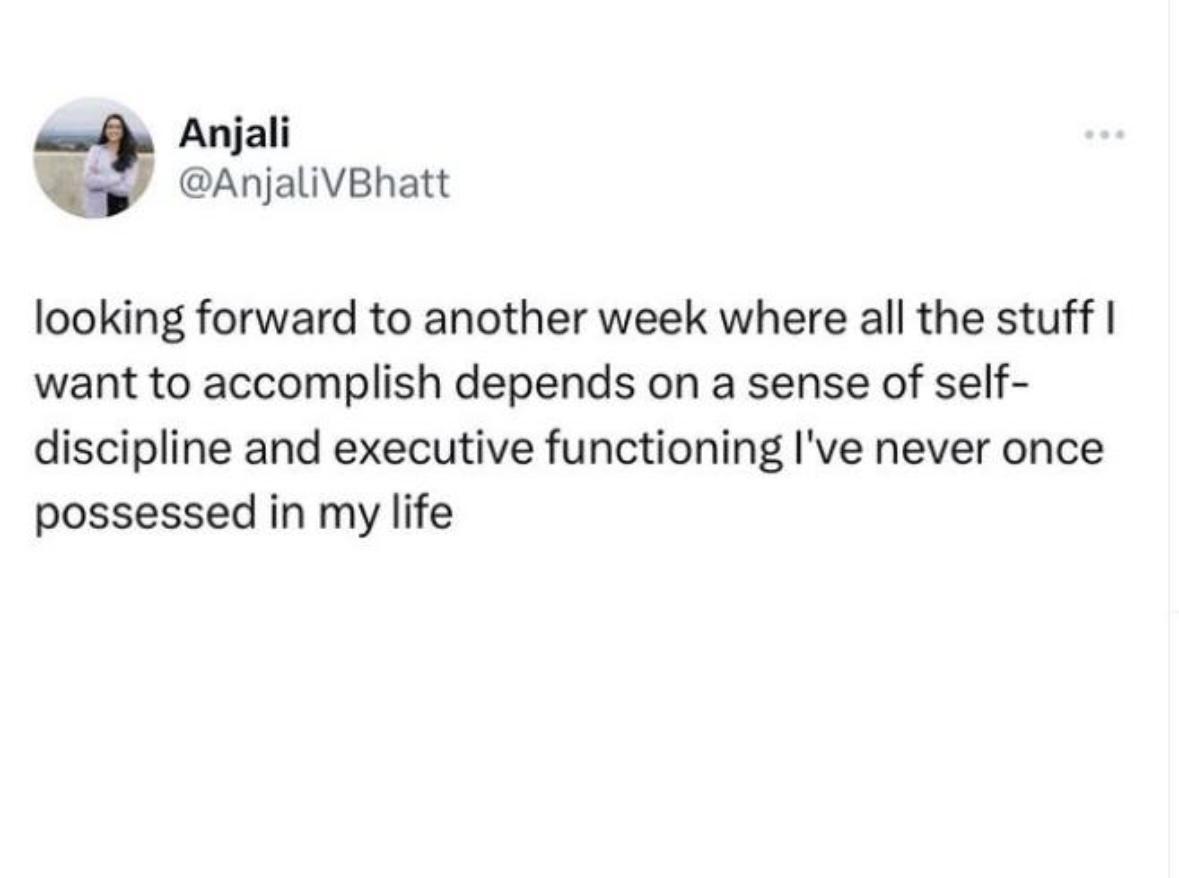
Task: Click the word 'functioning' in the tweet
Action: pyautogui.click(x=663, y=449)
